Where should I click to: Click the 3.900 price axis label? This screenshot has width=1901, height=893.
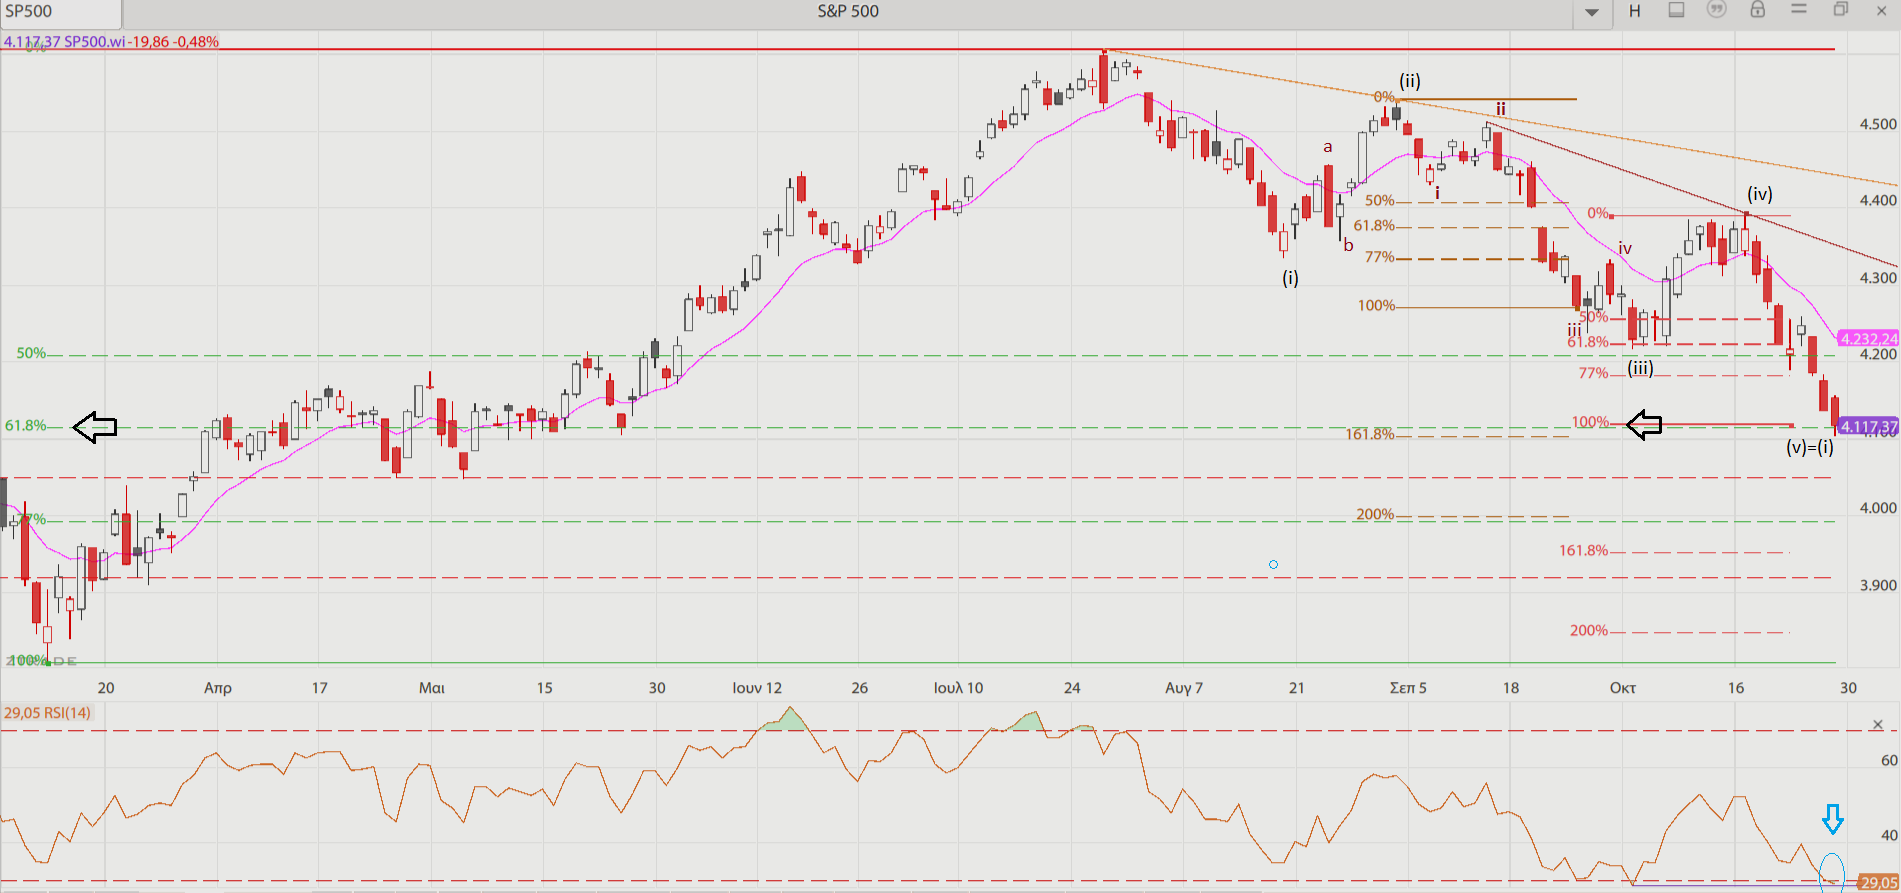[x=1878, y=585]
